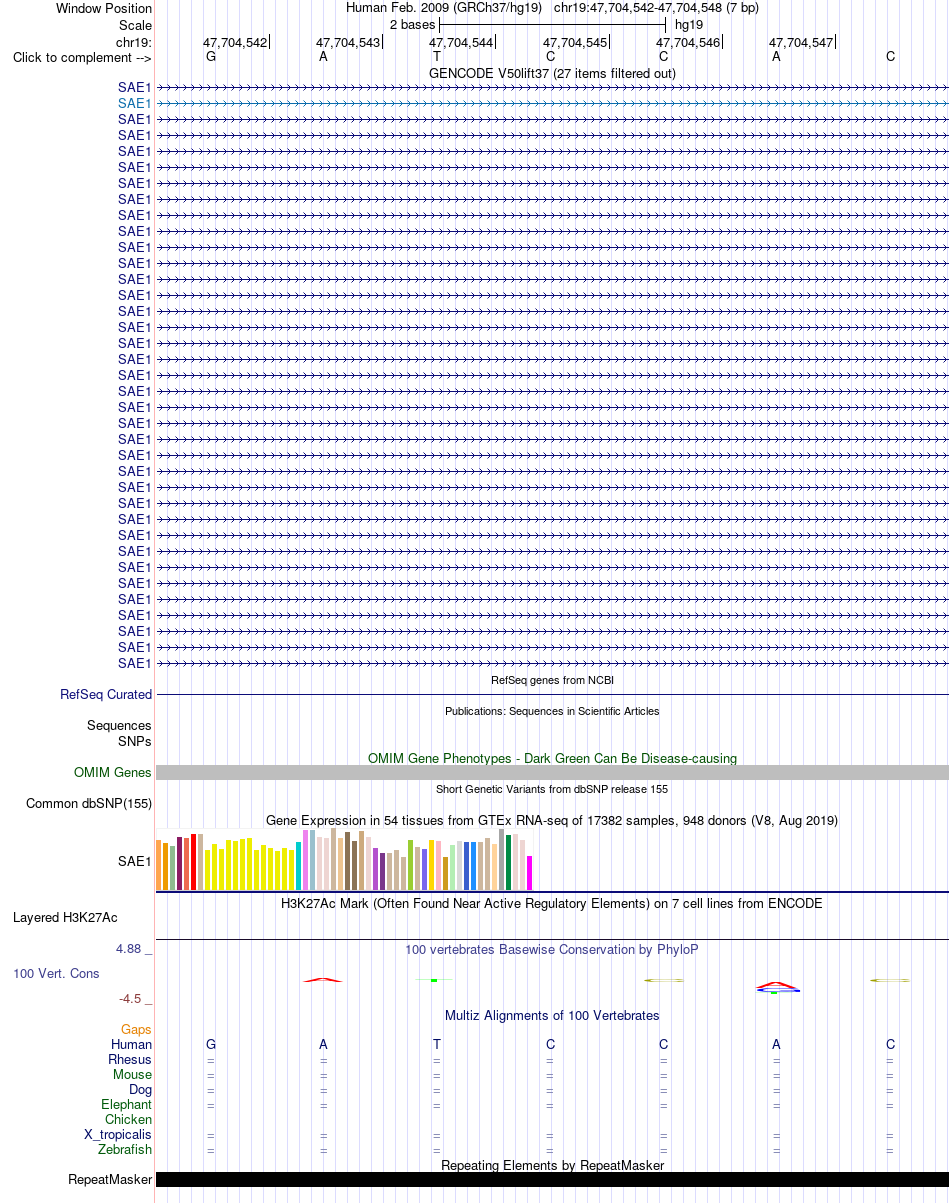Click the H3K27Ac Mark track title
The image size is (950, 1203).
552,903
